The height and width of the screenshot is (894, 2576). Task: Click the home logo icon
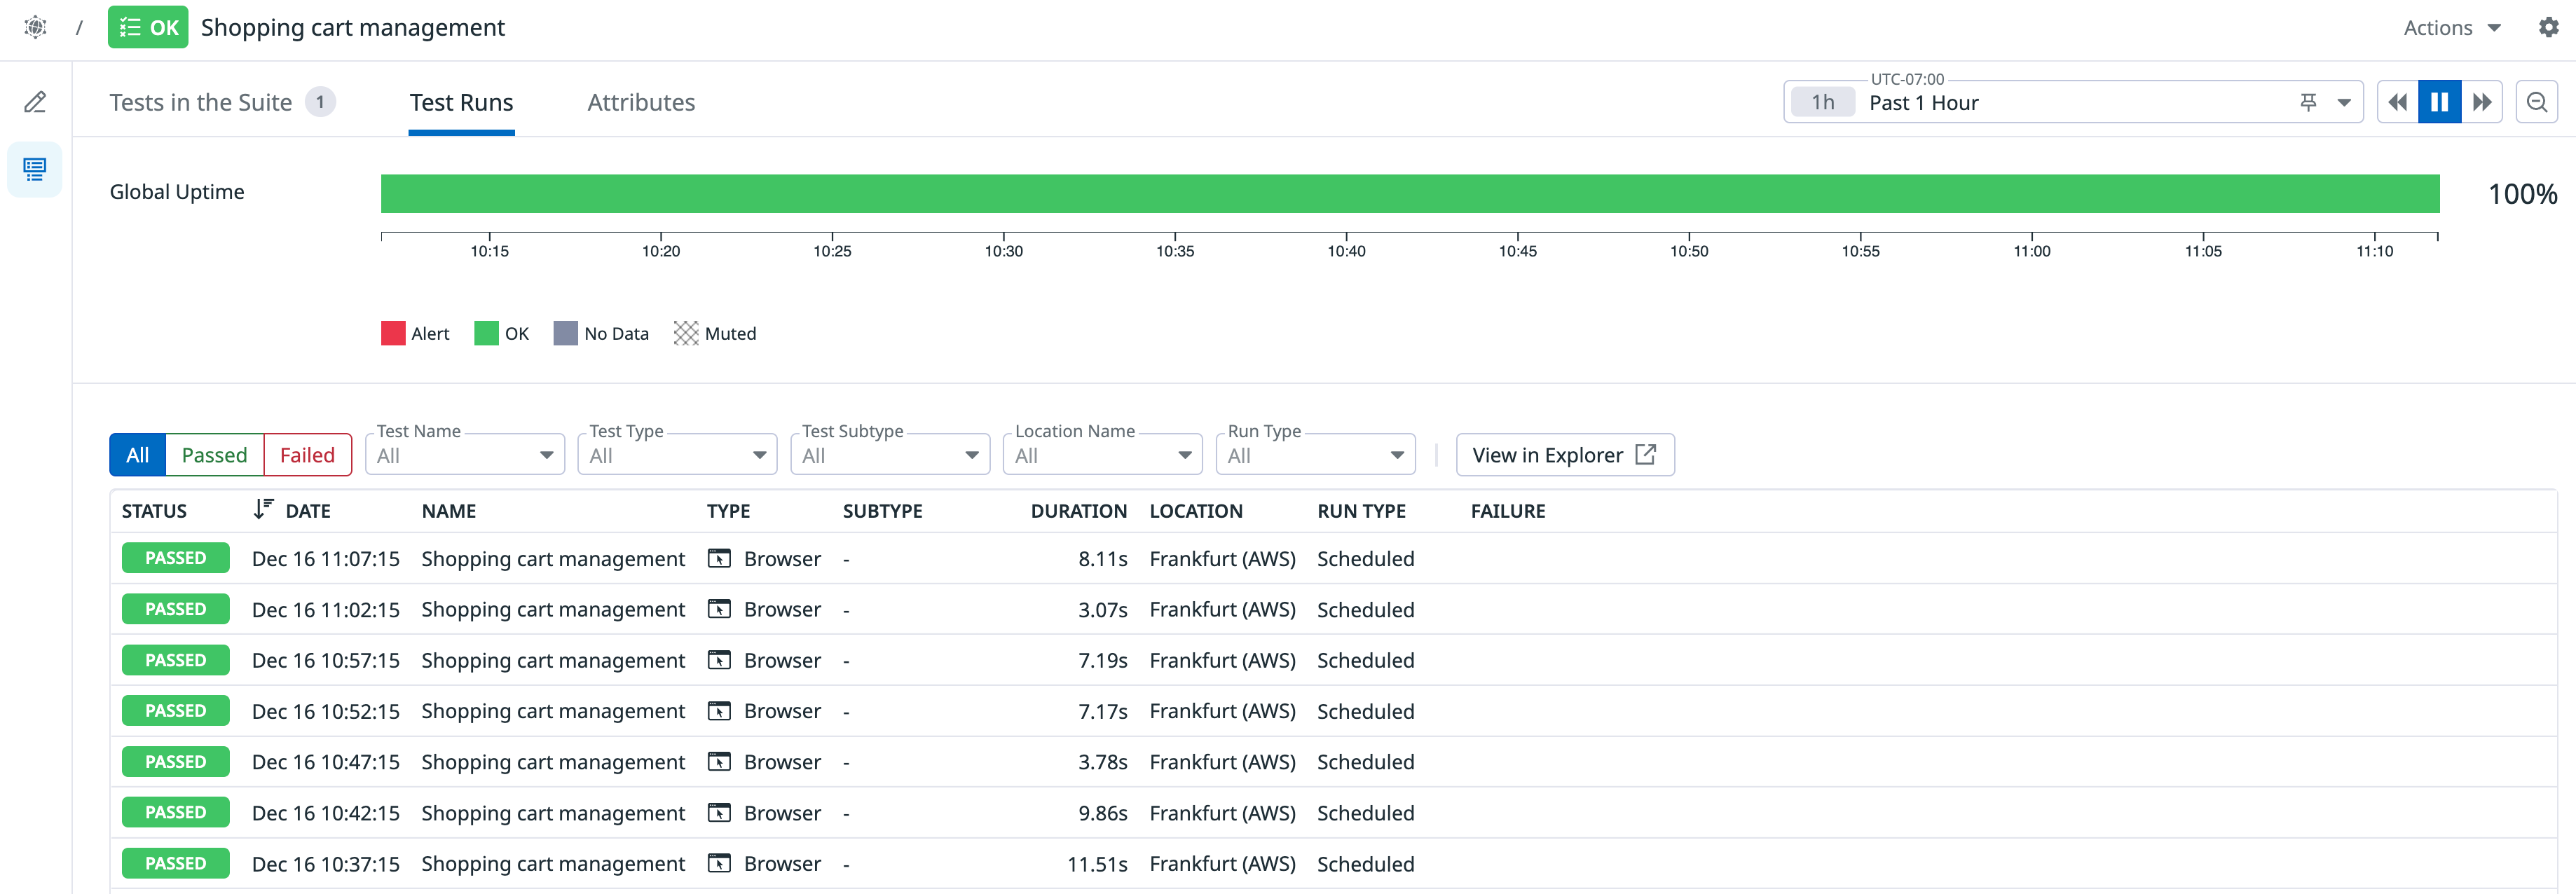click(x=35, y=27)
